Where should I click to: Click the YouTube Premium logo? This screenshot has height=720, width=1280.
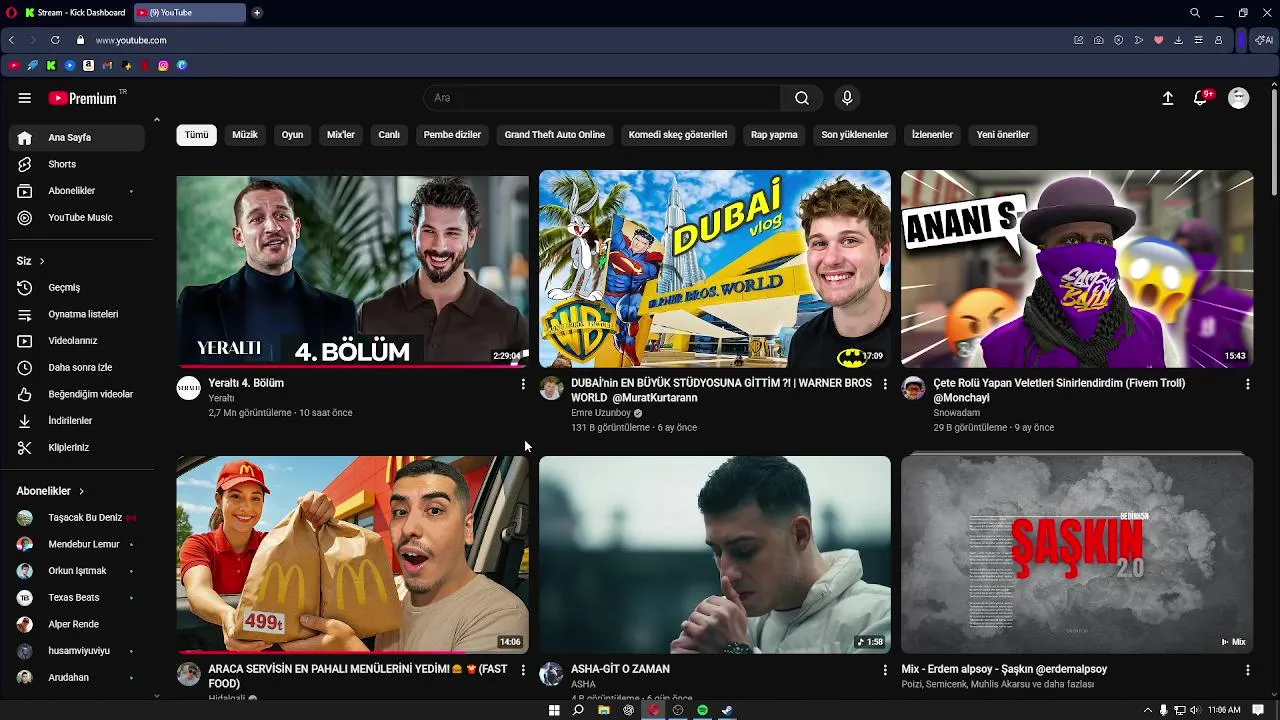point(83,98)
